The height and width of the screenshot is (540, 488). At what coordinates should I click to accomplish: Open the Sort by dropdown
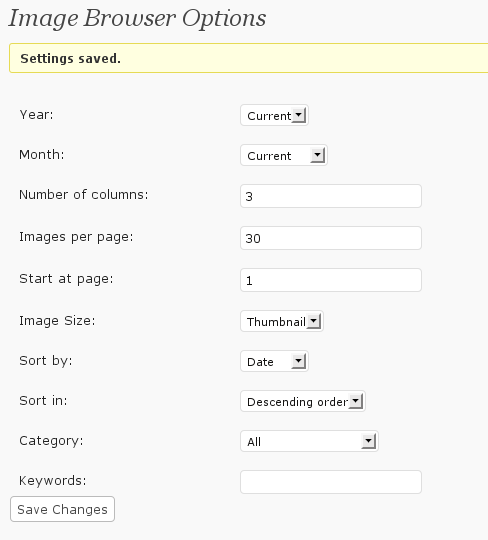point(274,361)
